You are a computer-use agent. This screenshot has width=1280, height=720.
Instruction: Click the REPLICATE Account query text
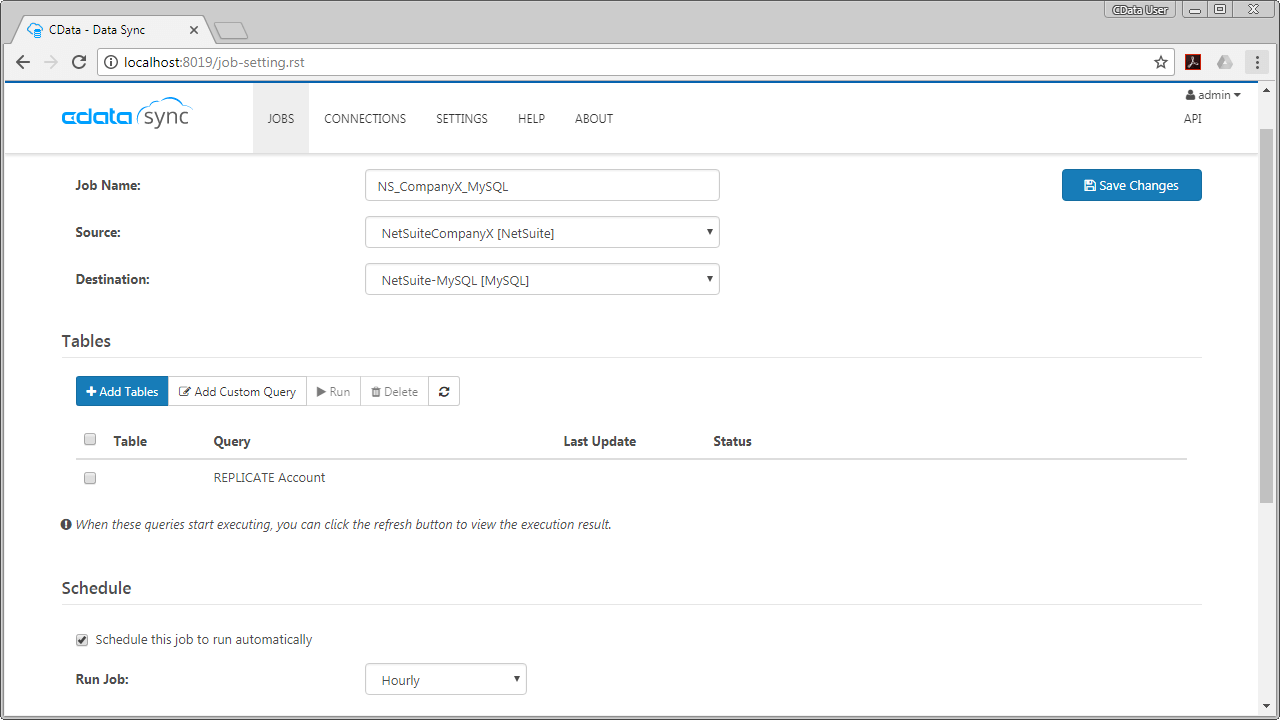pyautogui.click(x=270, y=478)
